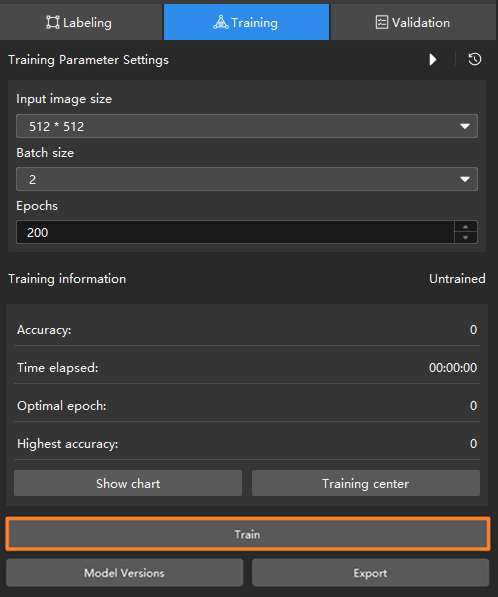Open the Input image size dropdown

(x=247, y=126)
